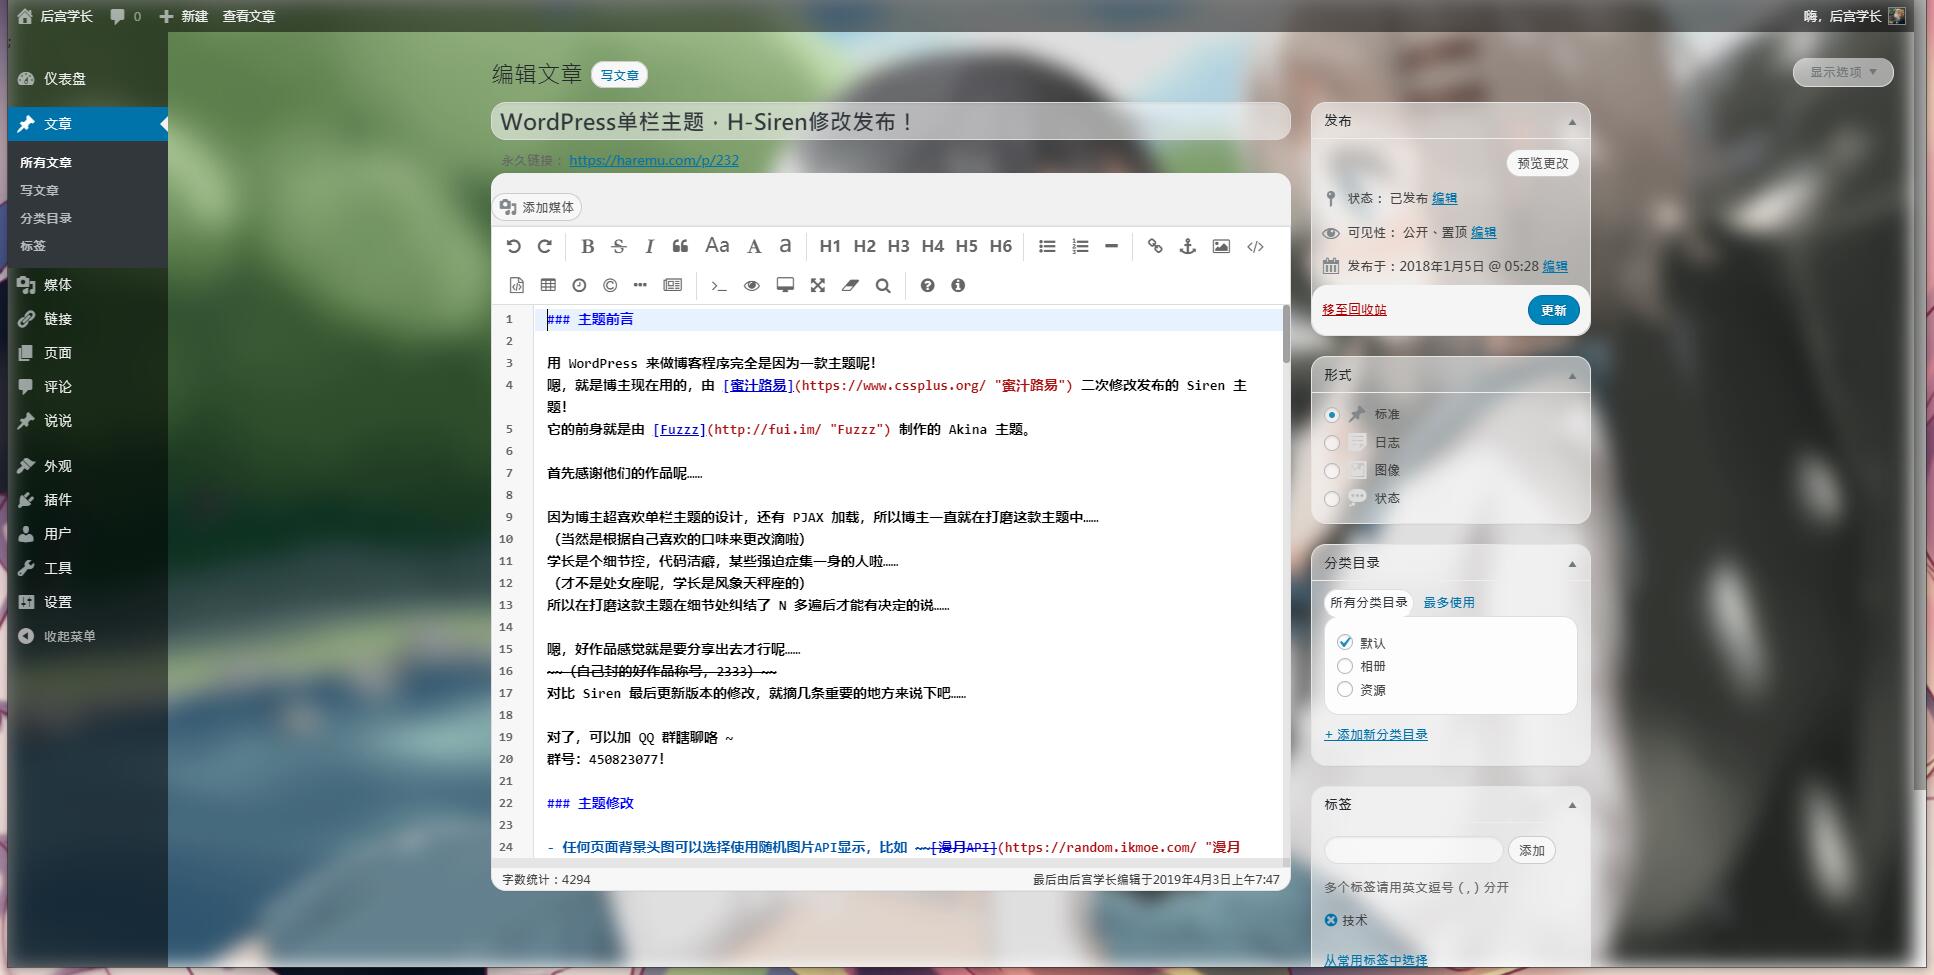Collapse the 分类目录 panel

1571,564
